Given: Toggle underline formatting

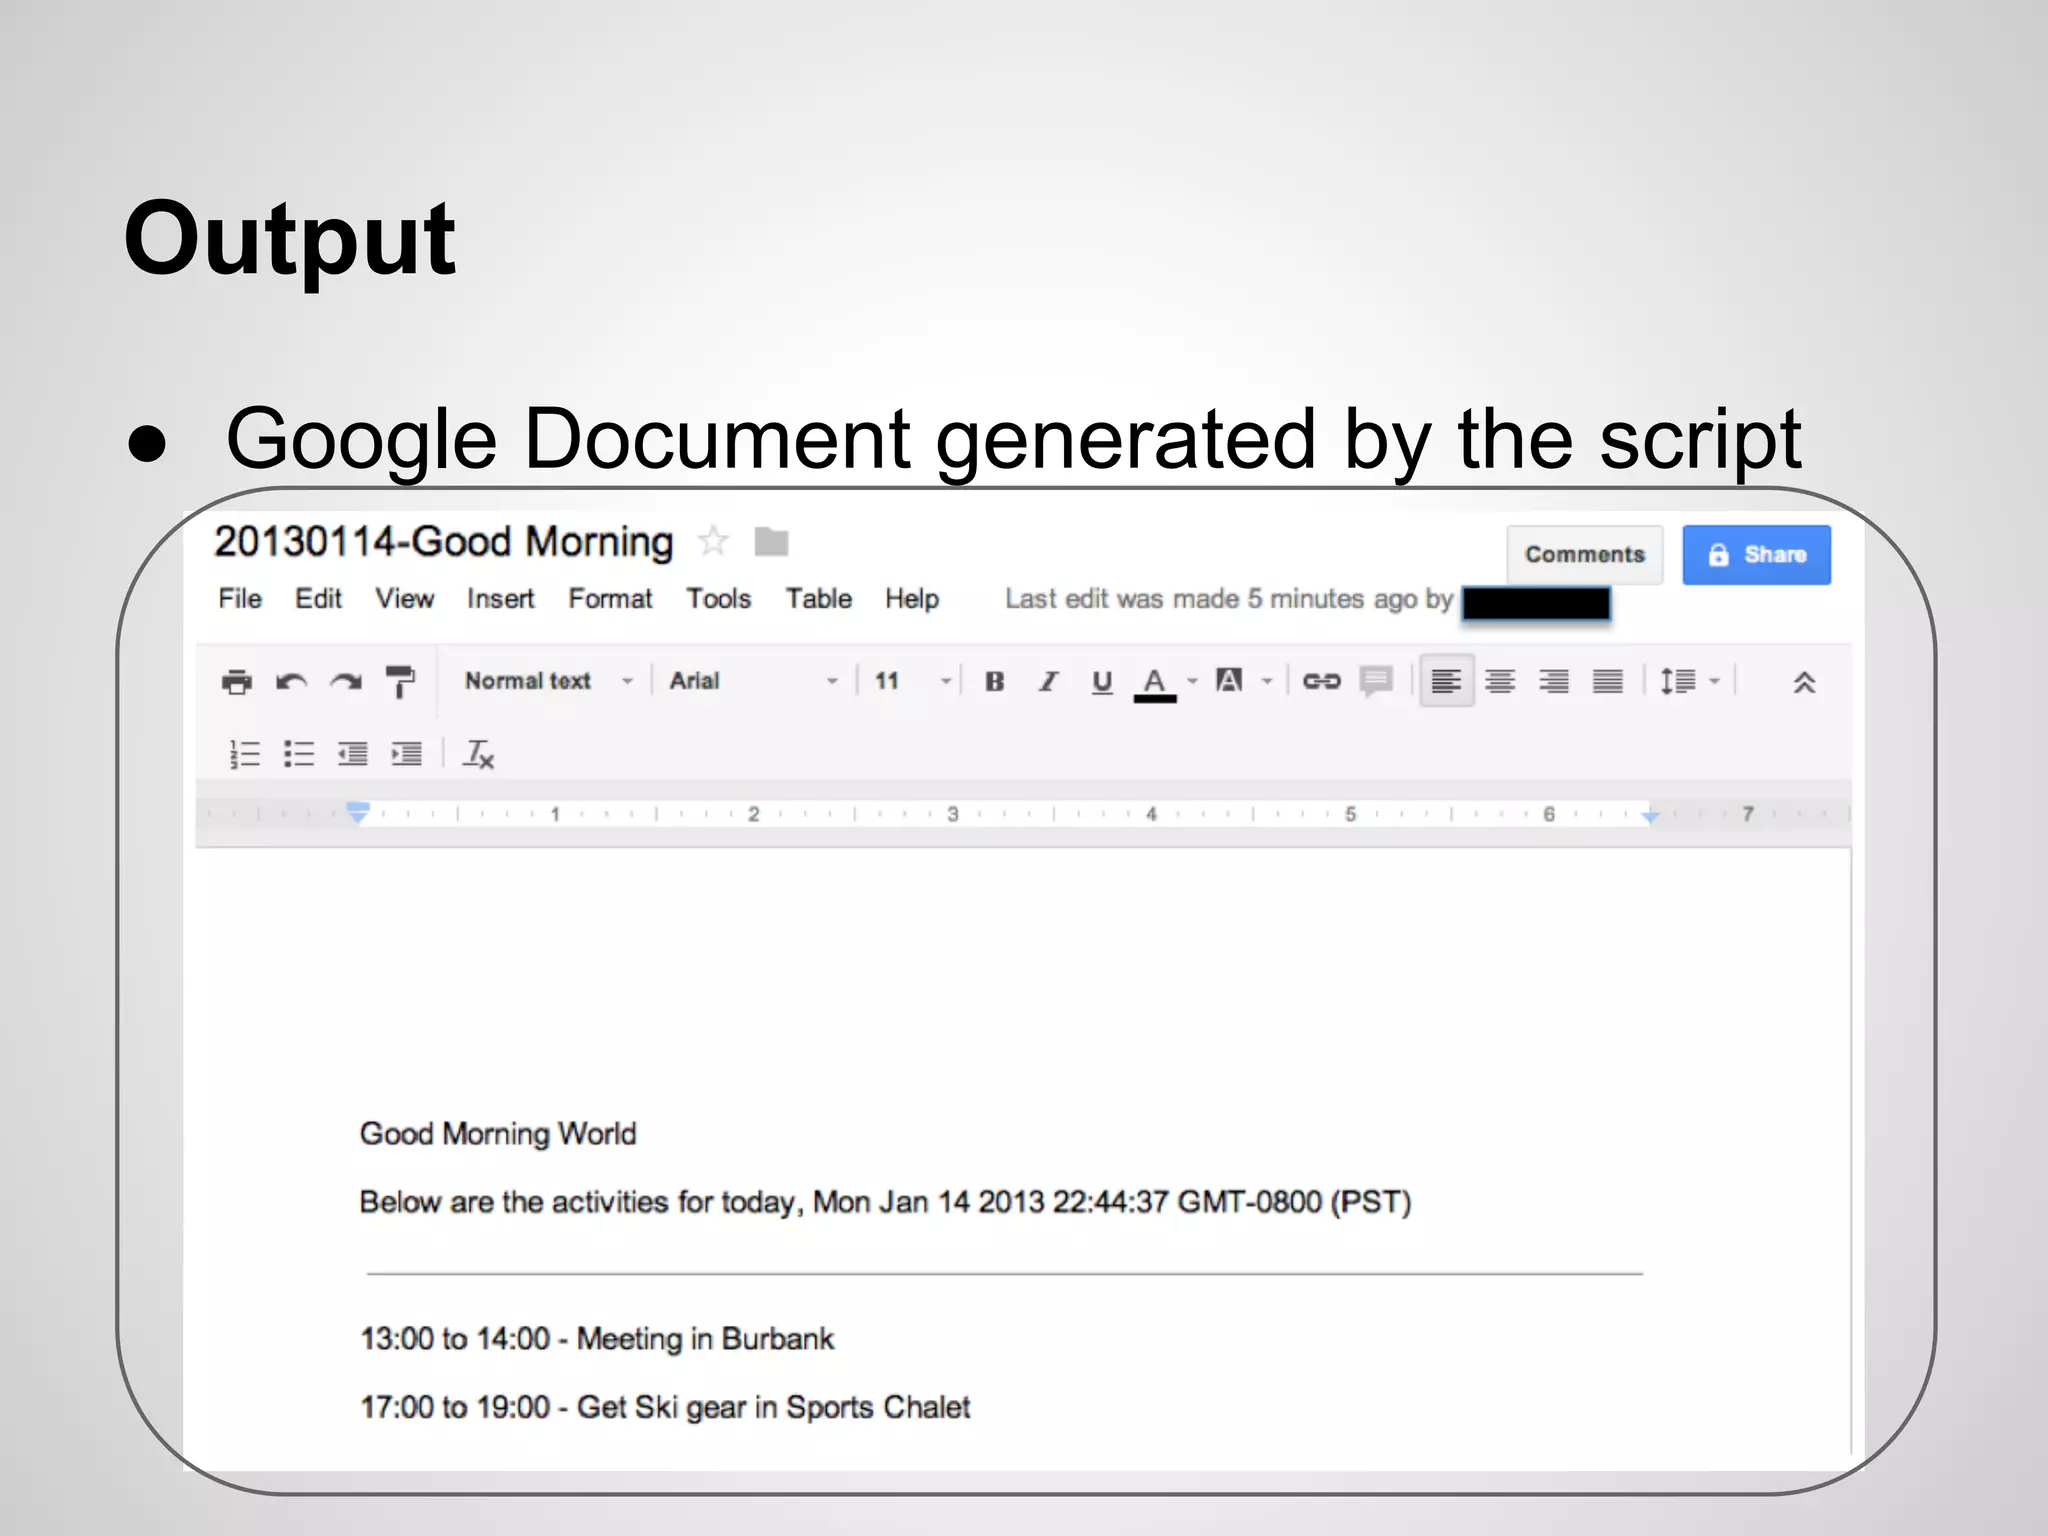Looking at the screenshot, I should [1102, 682].
